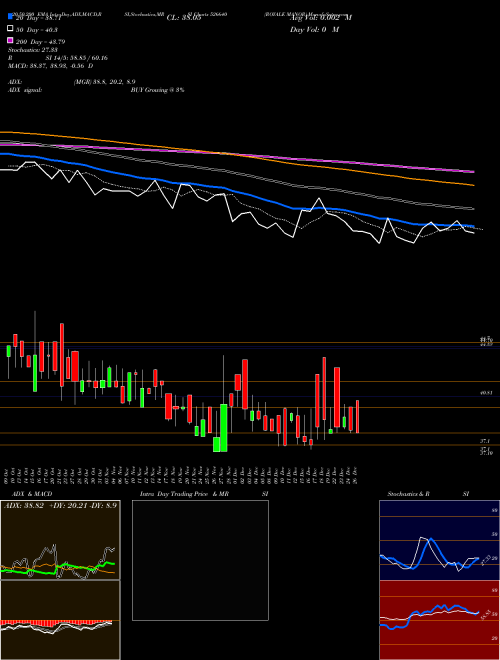Image resolution: width=500 pixels, height=660 pixels.
Task: Click the ADX (MGR) 38.8, 20.2, 8.9 values
Action: click(x=104, y=82)
